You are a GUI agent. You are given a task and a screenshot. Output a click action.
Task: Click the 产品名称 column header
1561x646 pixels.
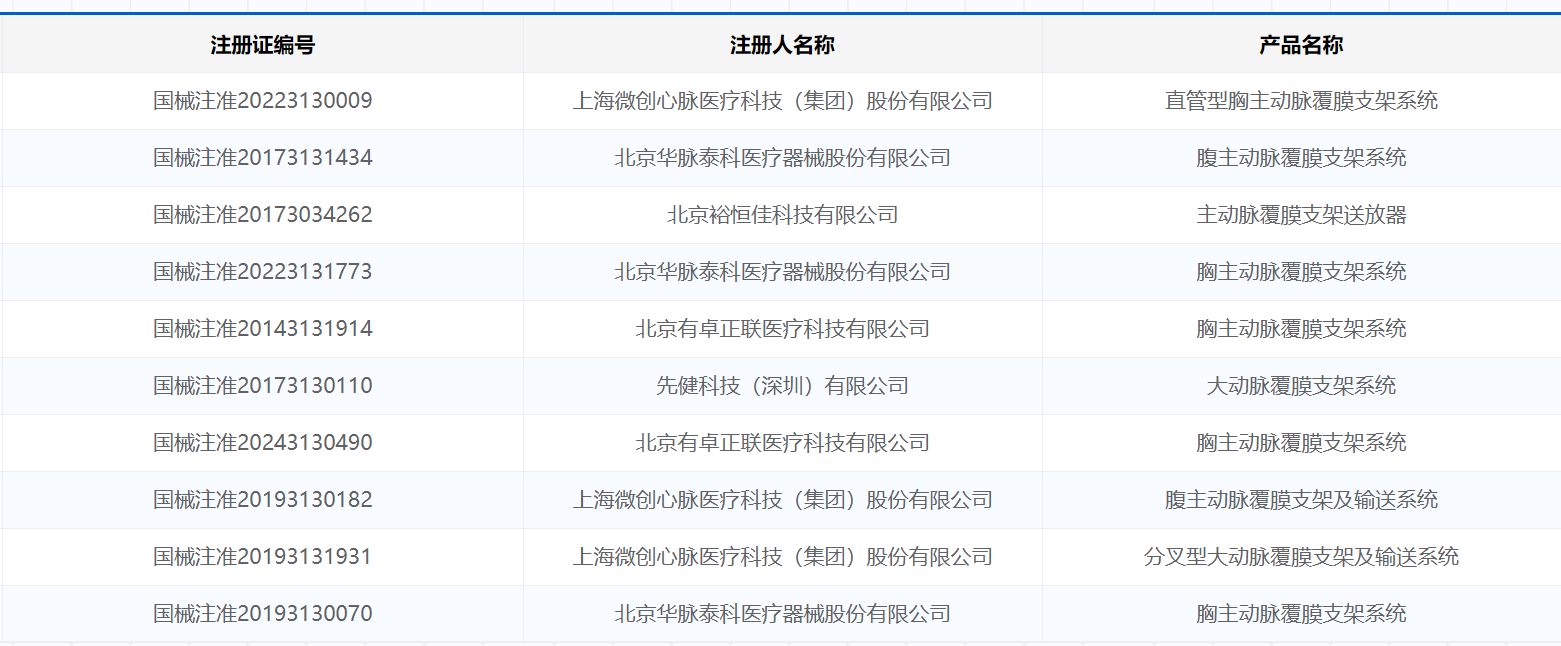tap(1300, 45)
